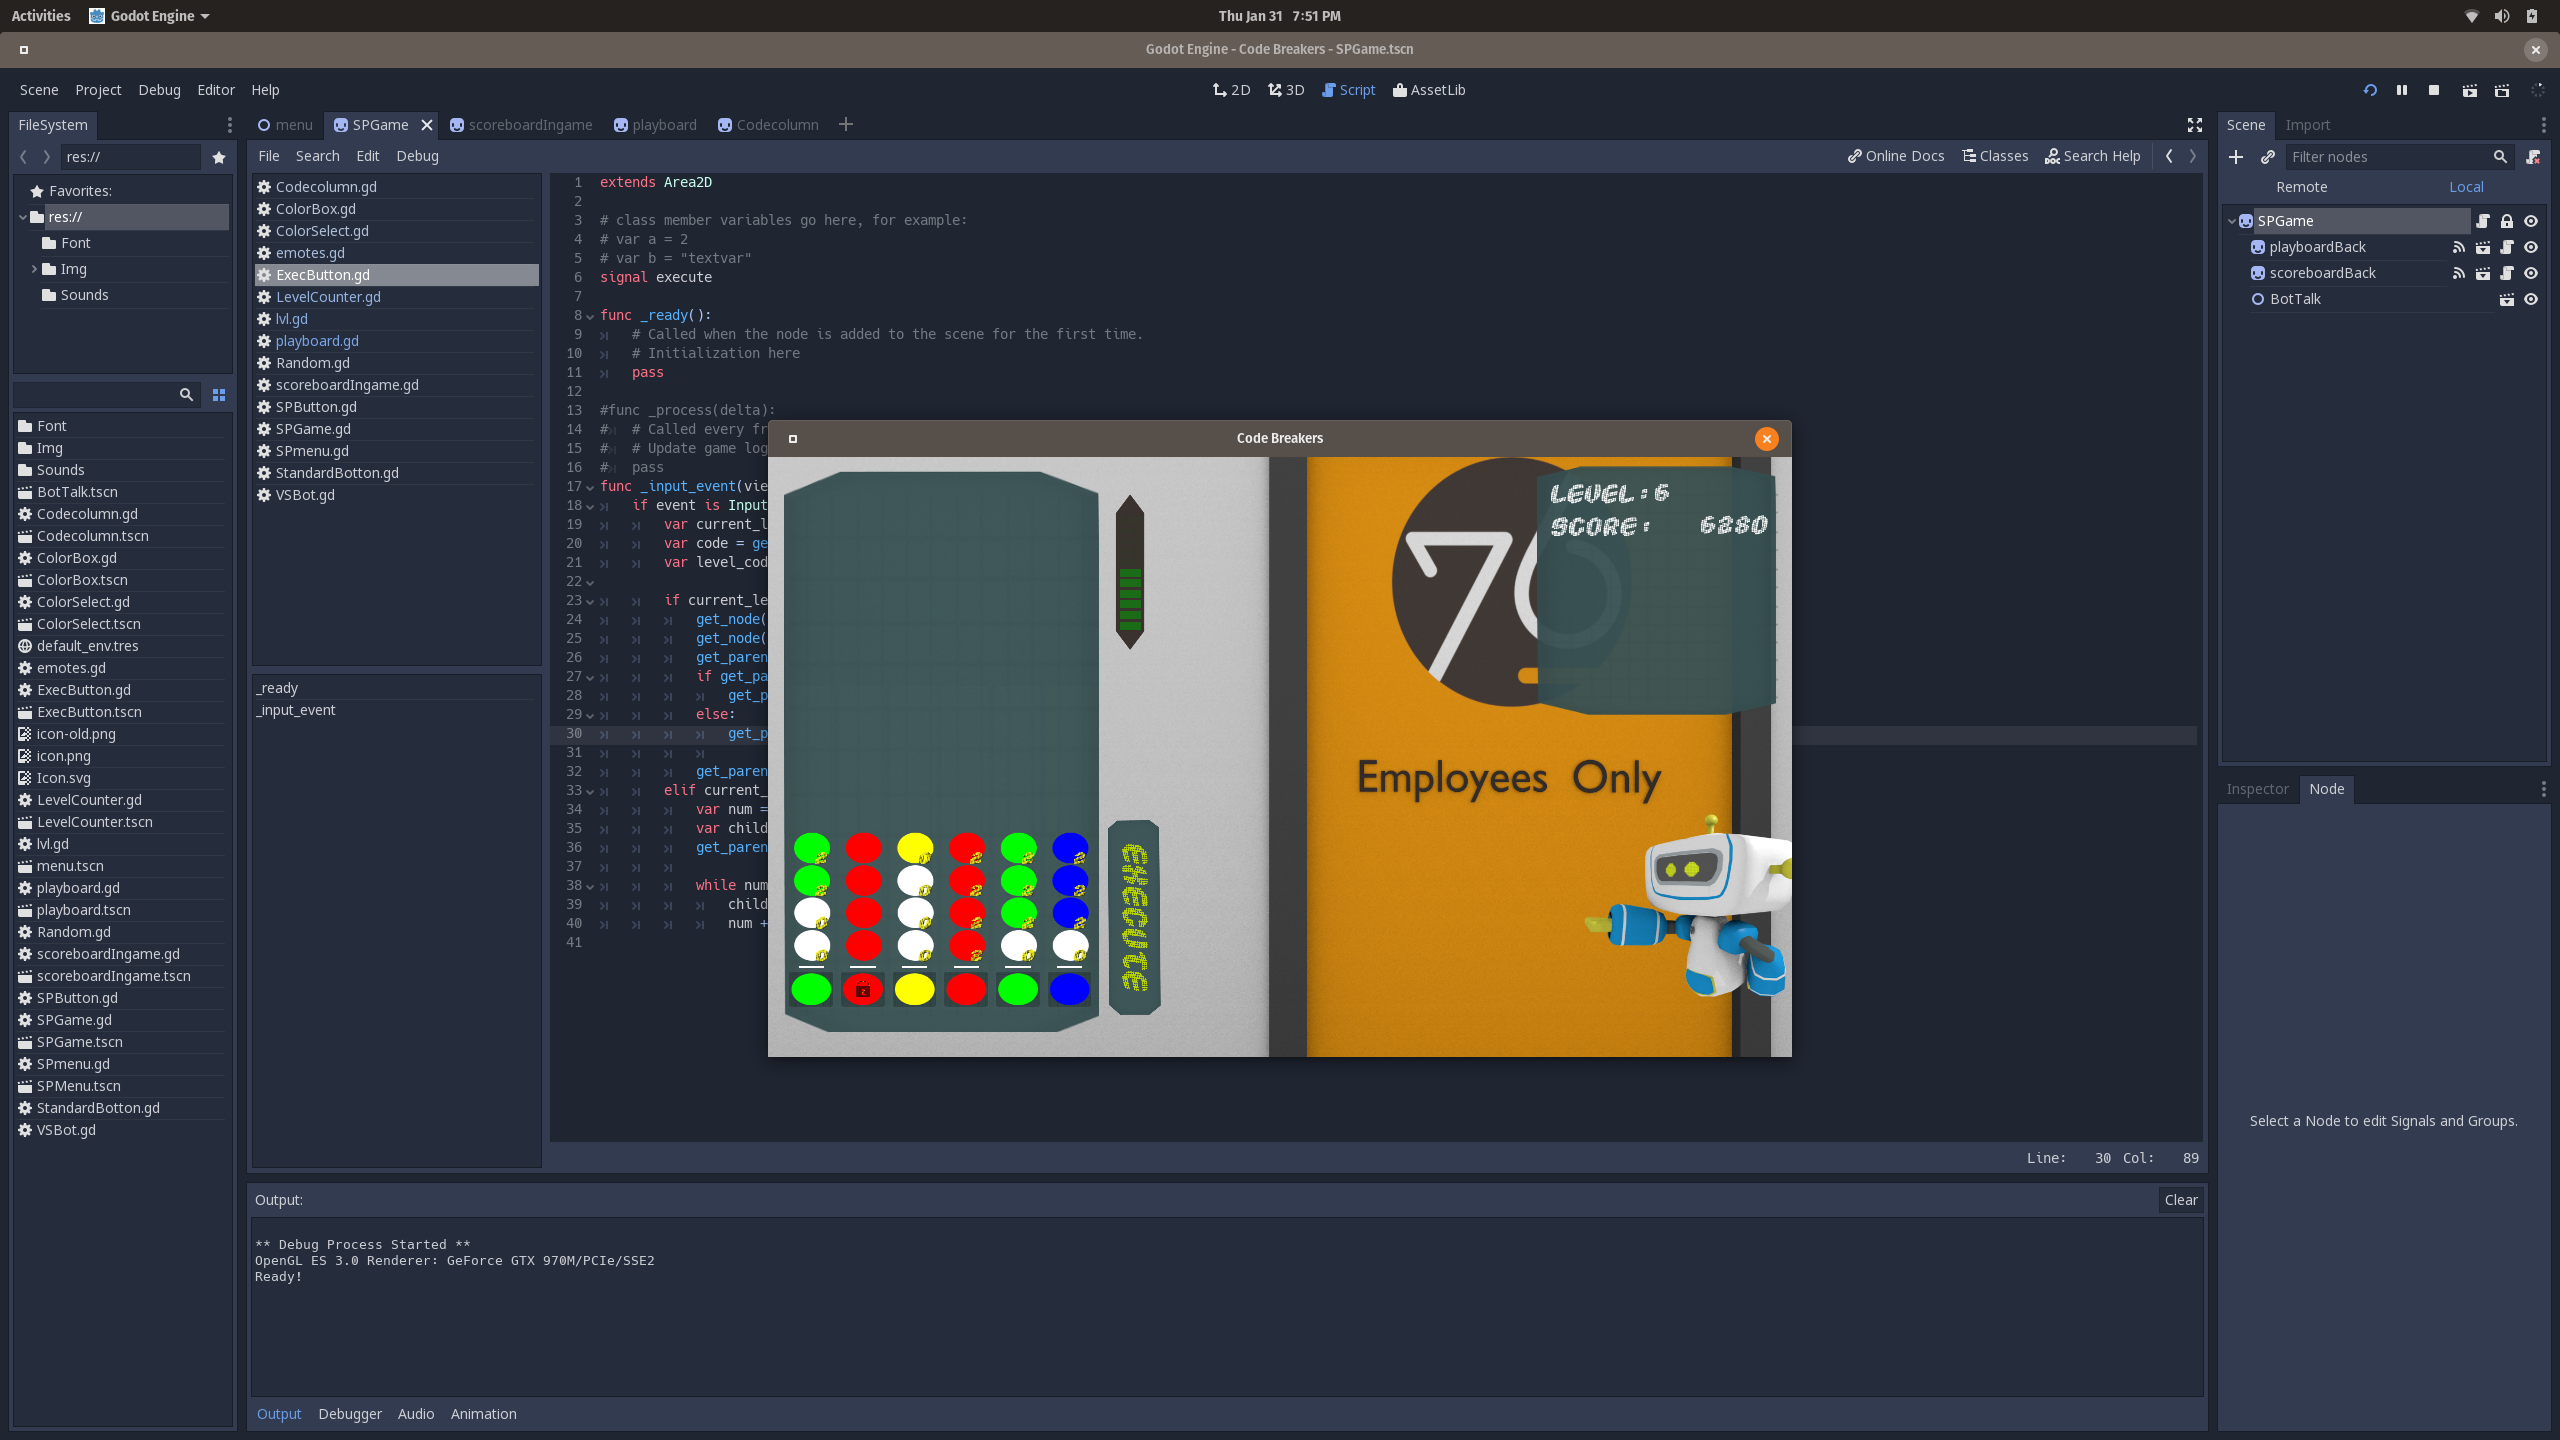Viewport: 2560px width, 1440px height.
Task: Toggle FileSystem thumbnail view mode
Action: coord(219,395)
